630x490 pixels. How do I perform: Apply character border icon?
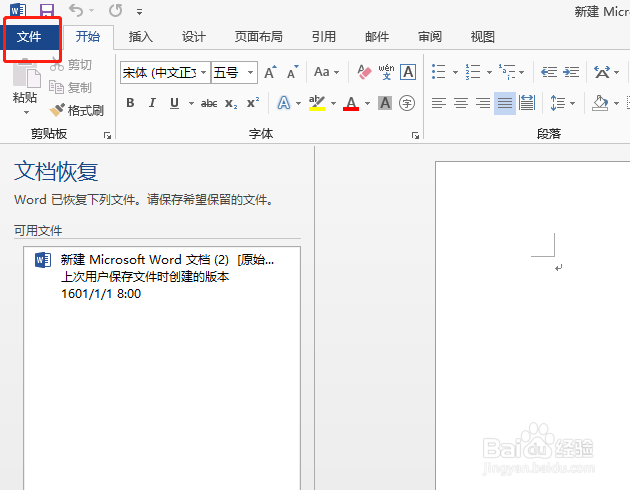408,72
